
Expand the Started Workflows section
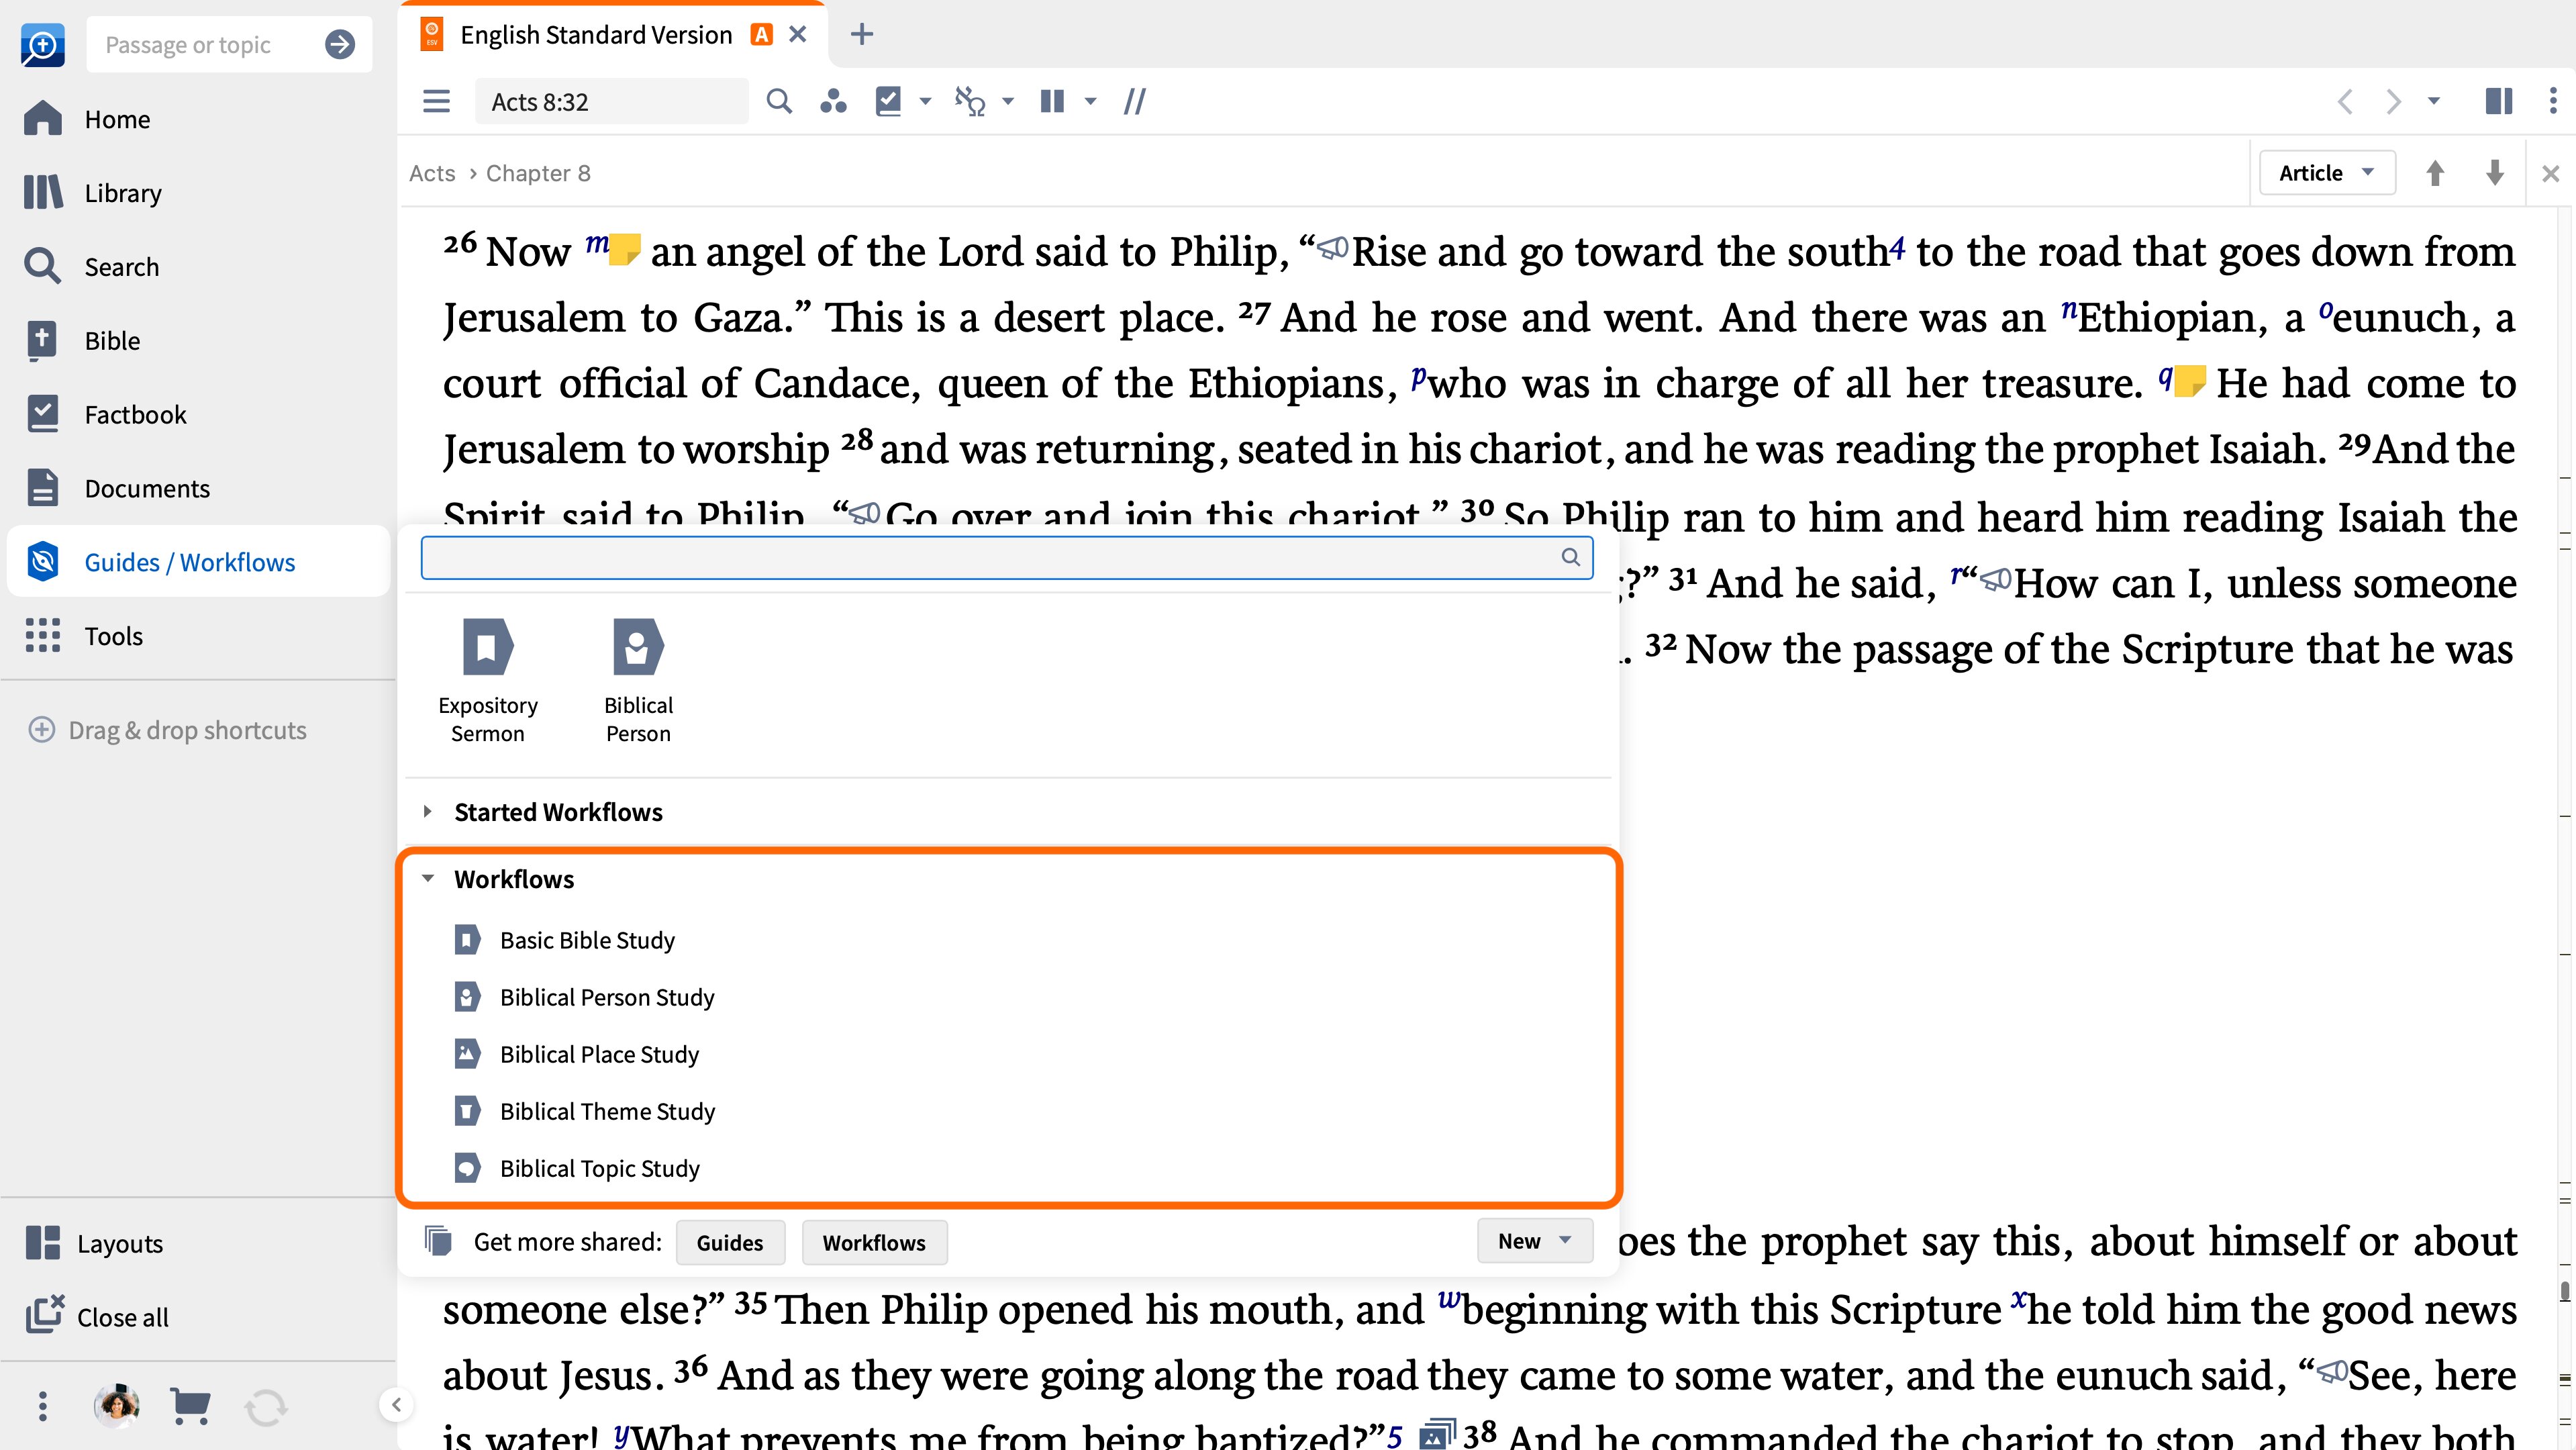click(428, 811)
